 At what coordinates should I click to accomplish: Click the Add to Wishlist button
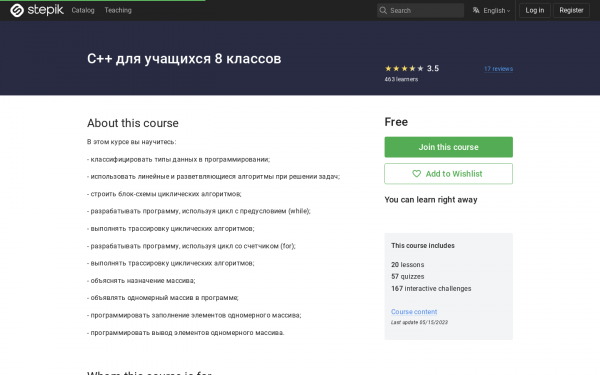[x=448, y=174]
